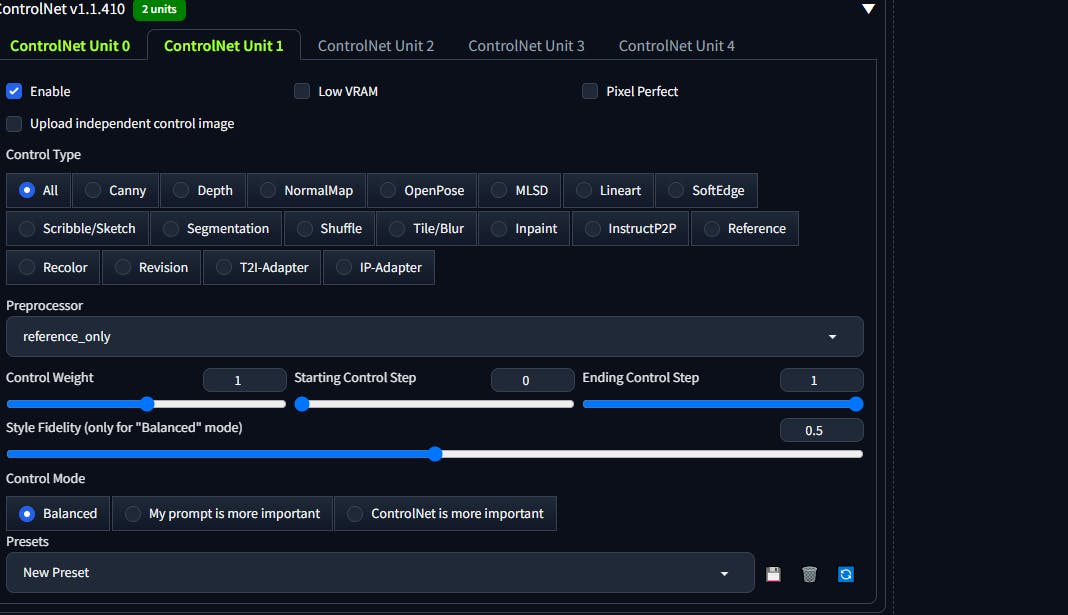1068x615 pixels.
Task: Collapse the ControlNet panel with the triangle
Action: pos(868,9)
